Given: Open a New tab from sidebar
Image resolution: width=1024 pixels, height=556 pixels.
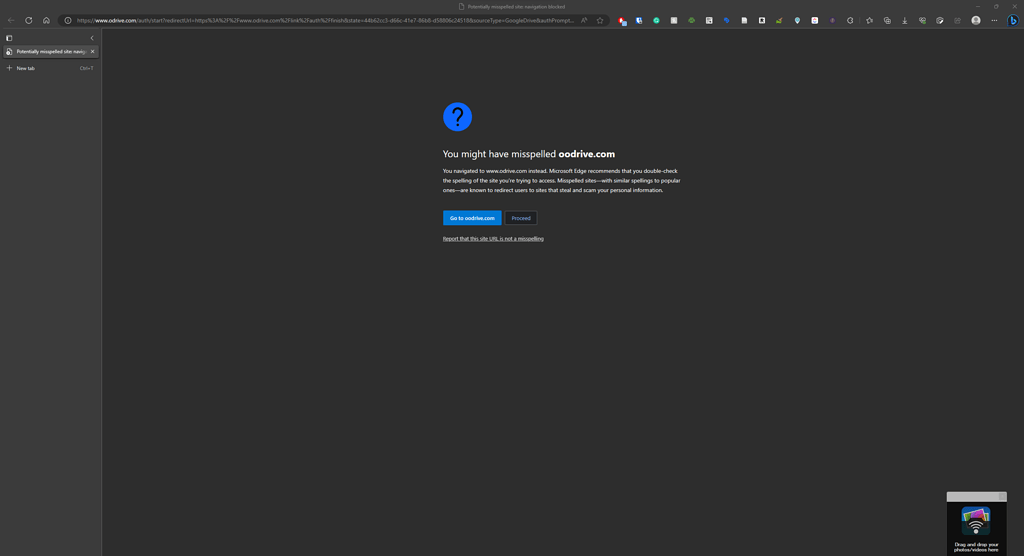Looking at the screenshot, I should pyautogui.click(x=25, y=68).
